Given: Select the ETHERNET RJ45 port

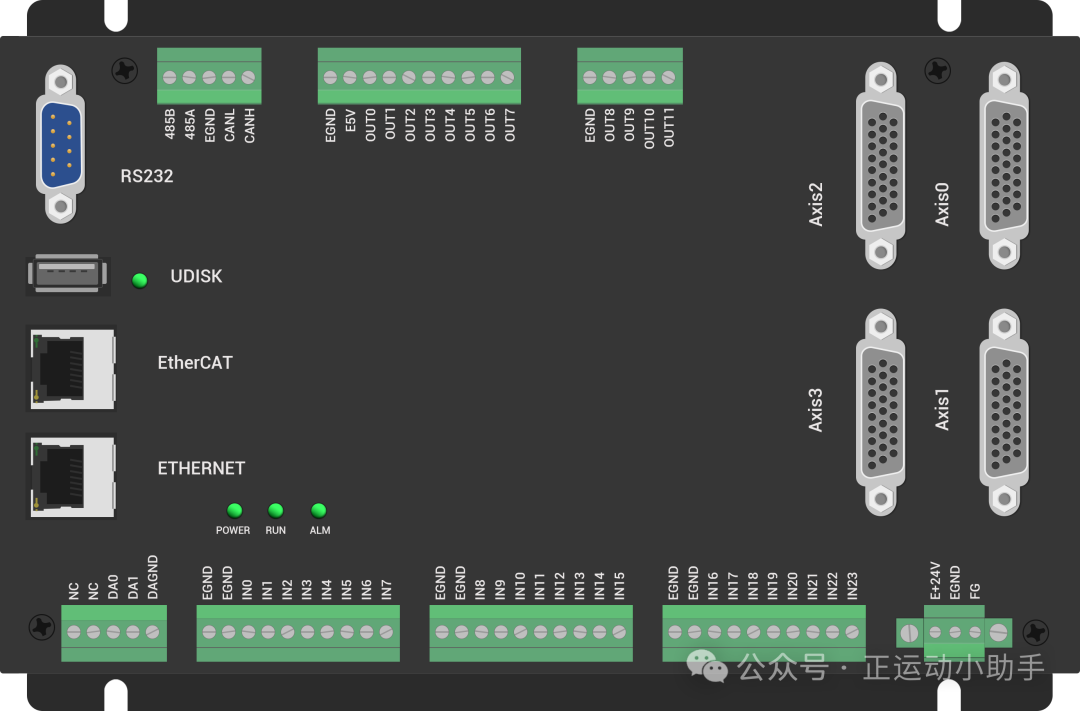Looking at the screenshot, I should [x=71, y=476].
